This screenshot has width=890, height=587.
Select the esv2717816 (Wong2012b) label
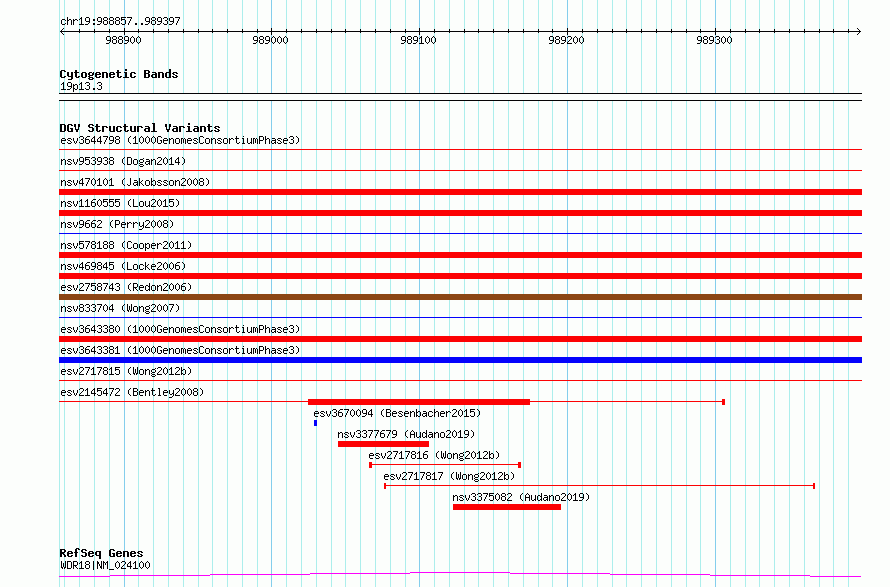point(434,455)
